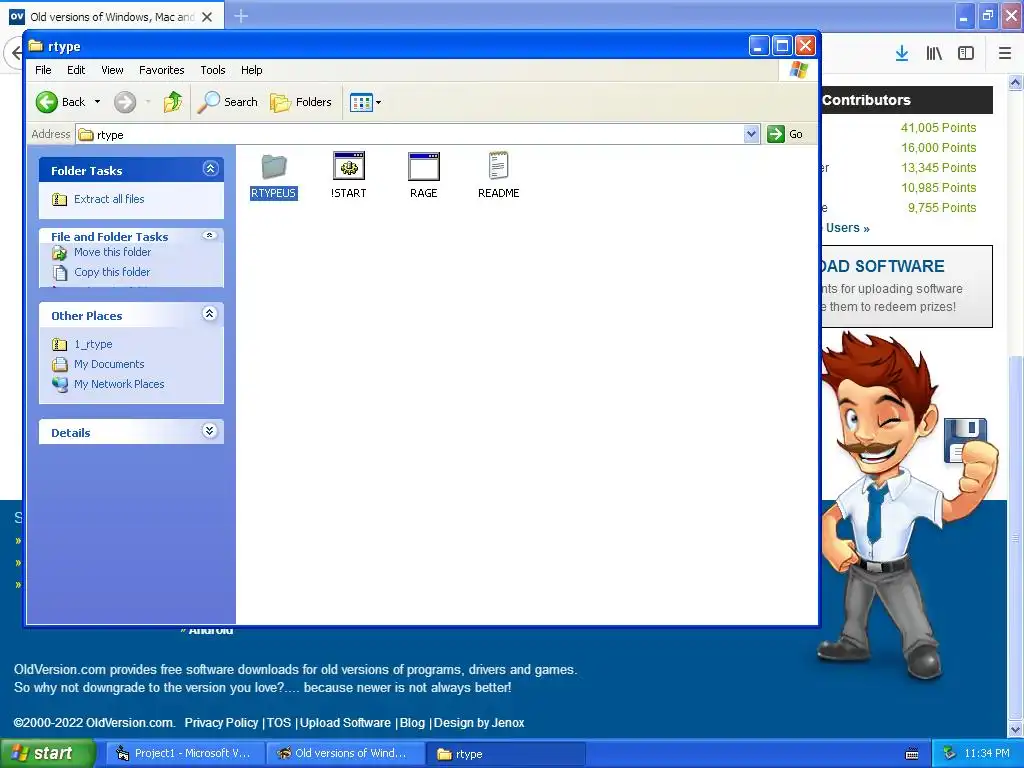Click Extract all files
The height and width of the screenshot is (768, 1024).
click(109, 199)
